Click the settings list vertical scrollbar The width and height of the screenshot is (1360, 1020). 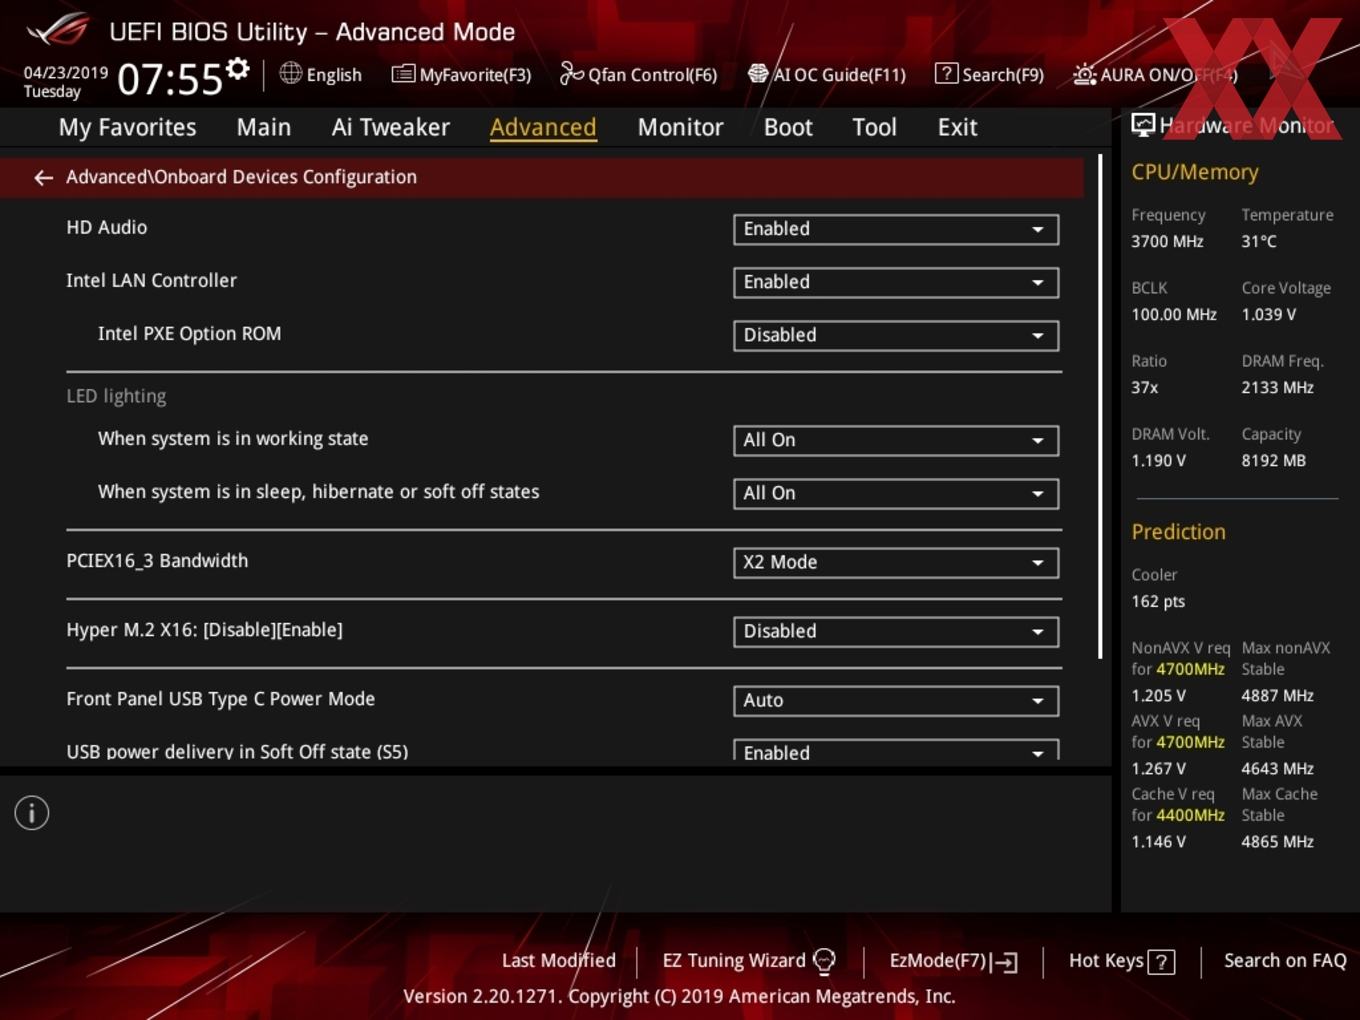coord(1101,406)
